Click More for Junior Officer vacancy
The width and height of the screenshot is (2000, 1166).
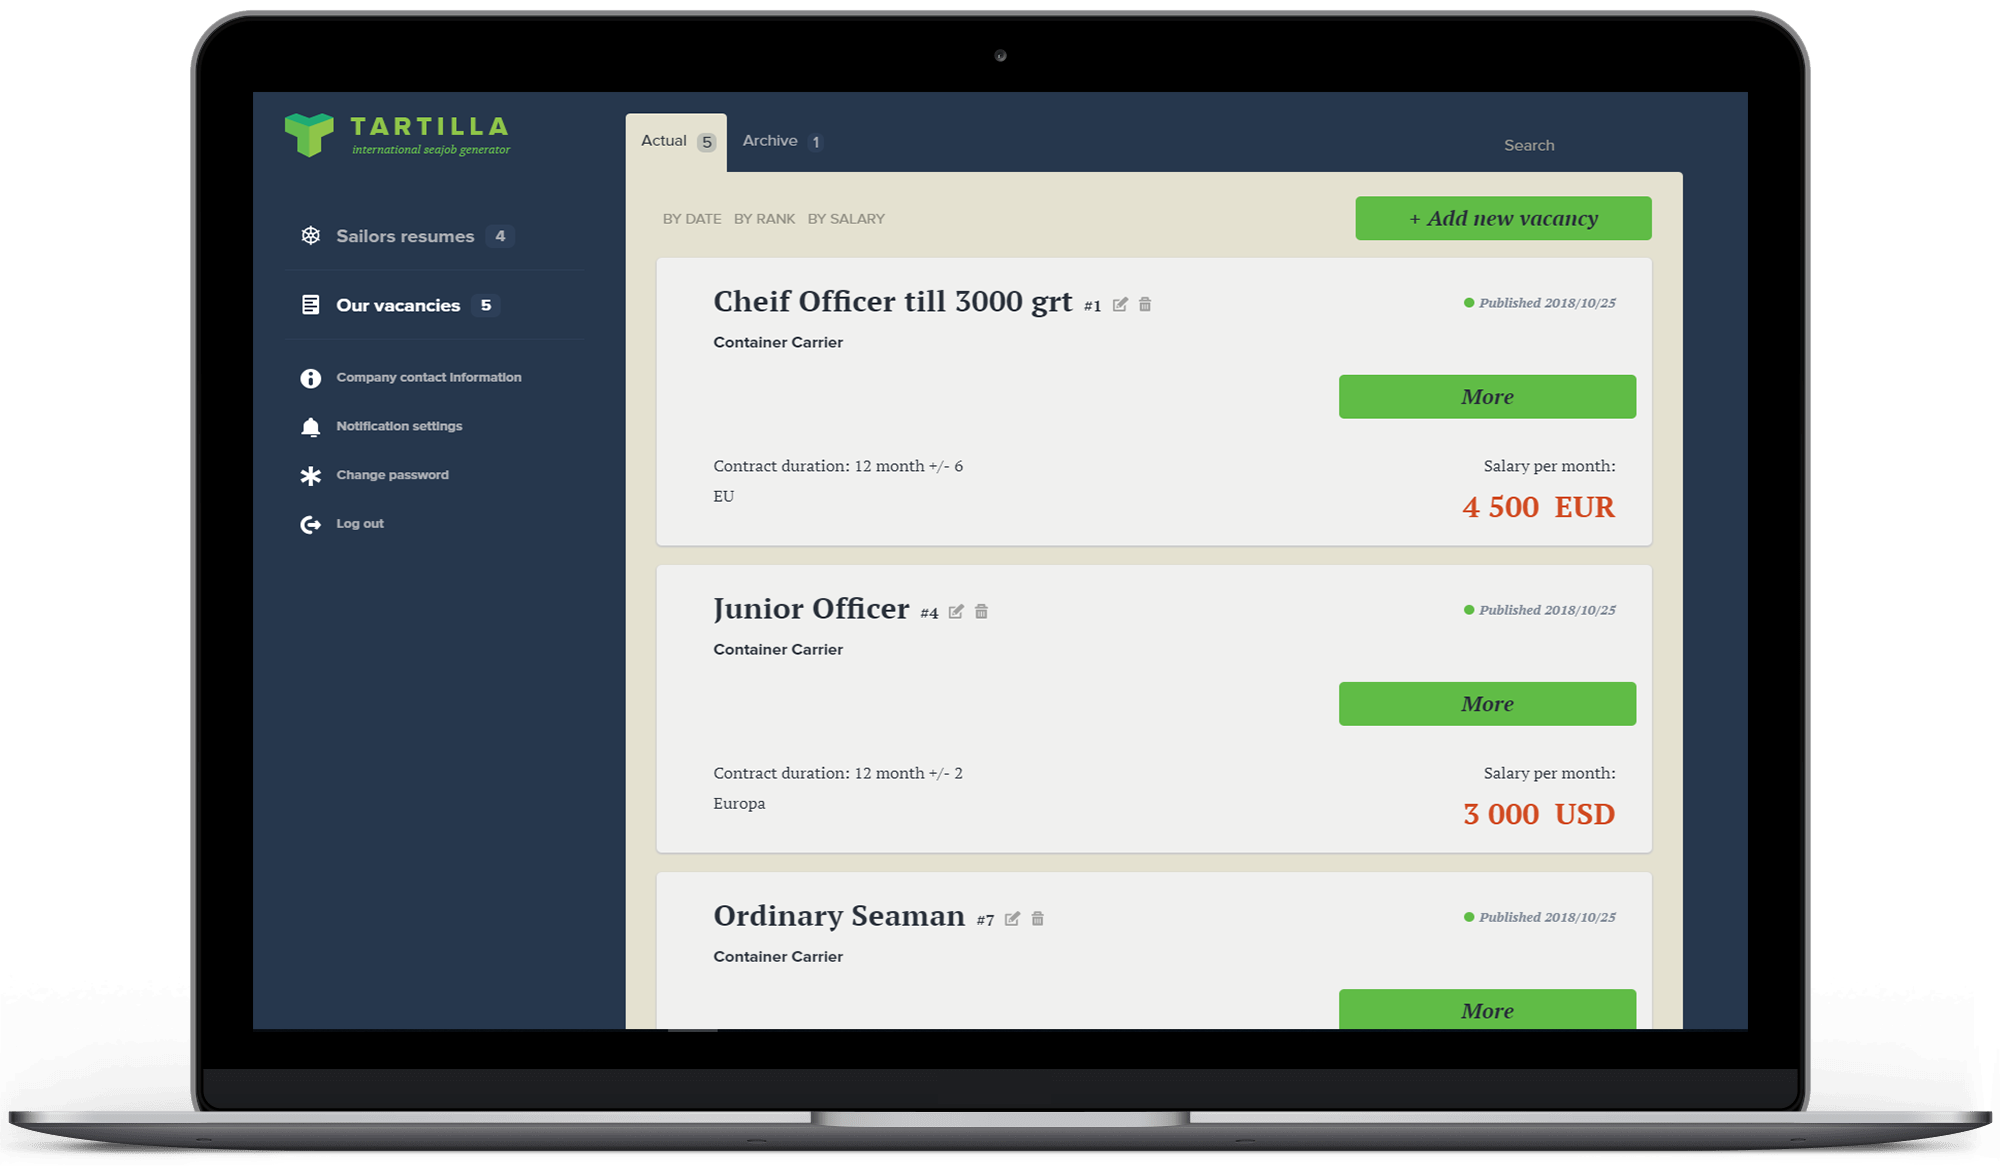[x=1486, y=702]
